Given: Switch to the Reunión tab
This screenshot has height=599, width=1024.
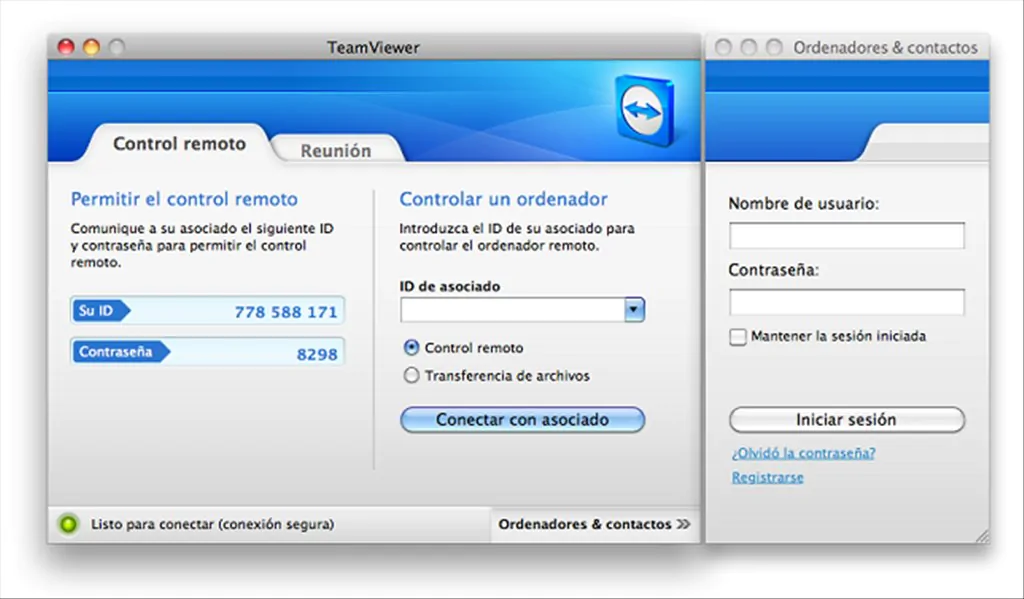Looking at the screenshot, I should click(x=336, y=150).
